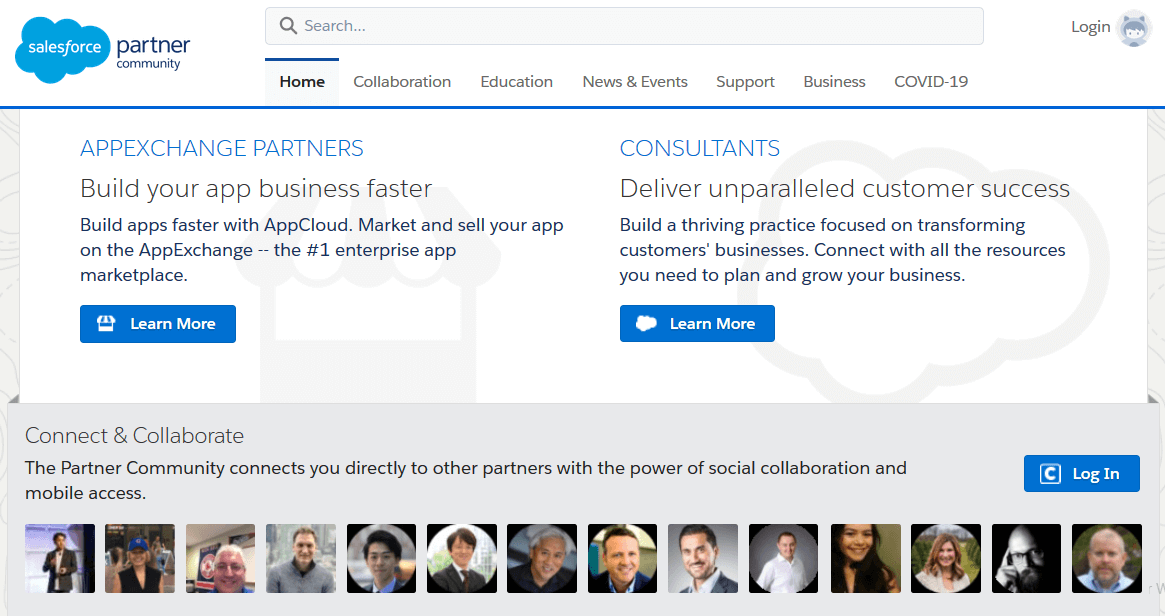Focus the Search input field
The image size is (1165, 616).
click(x=640, y=26)
